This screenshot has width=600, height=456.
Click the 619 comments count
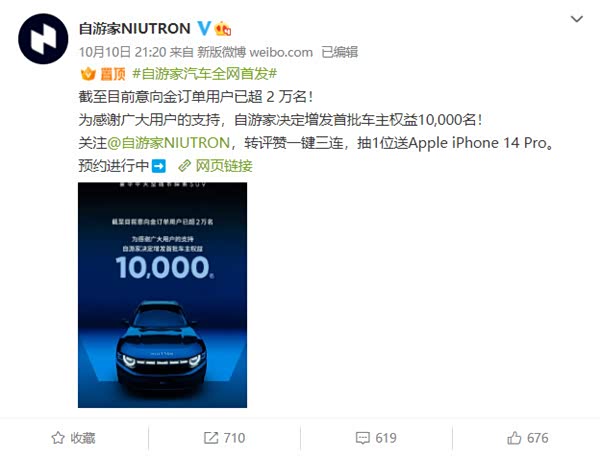pos(386,438)
